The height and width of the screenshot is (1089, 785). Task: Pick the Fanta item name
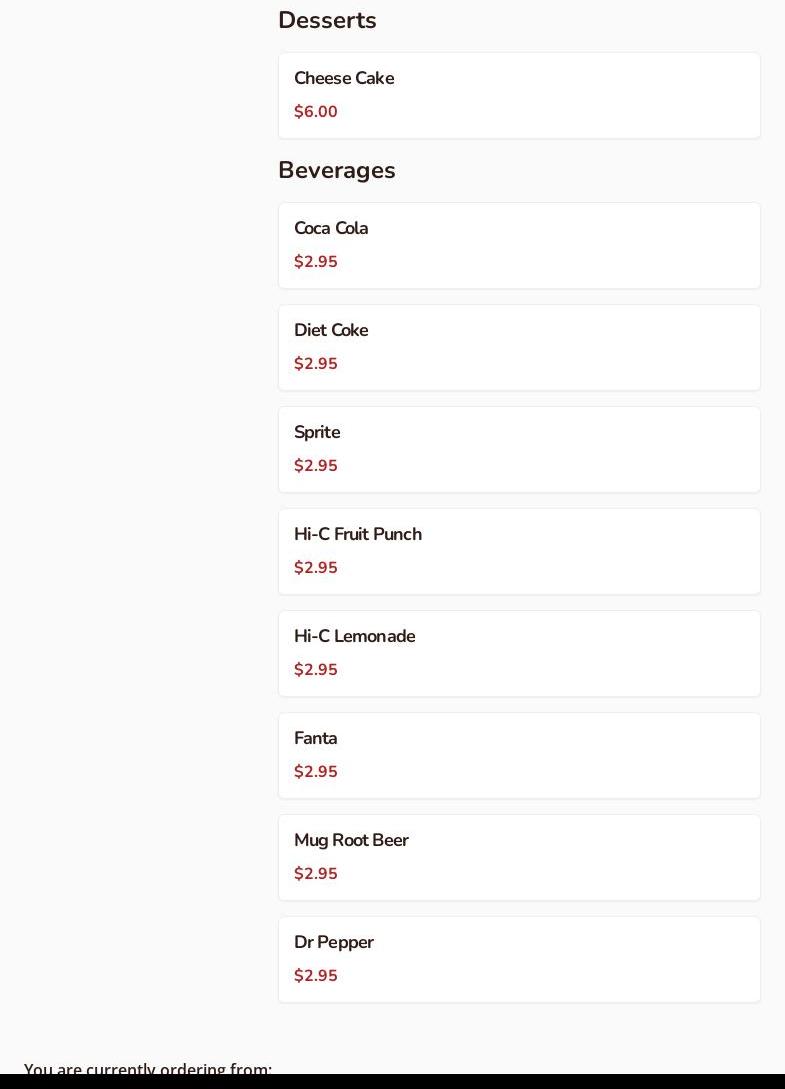click(x=315, y=738)
